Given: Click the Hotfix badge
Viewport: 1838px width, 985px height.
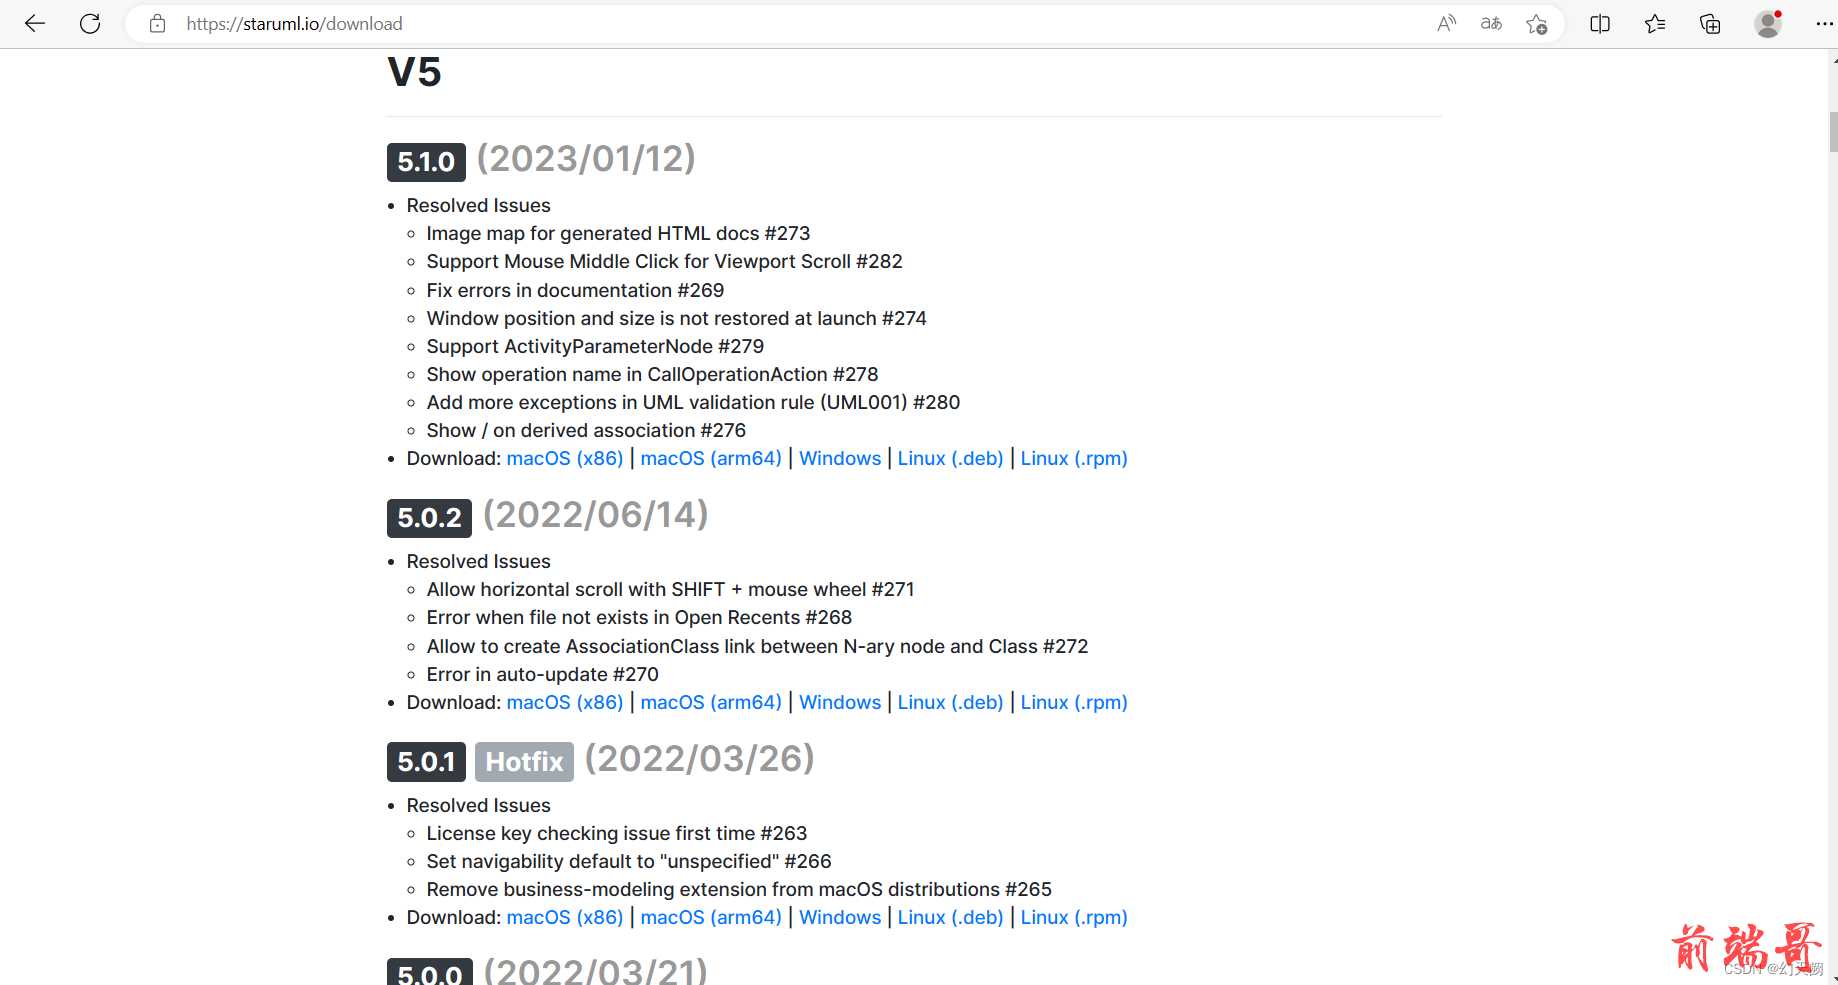Looking at the screenshot, I should coord(524,762).
